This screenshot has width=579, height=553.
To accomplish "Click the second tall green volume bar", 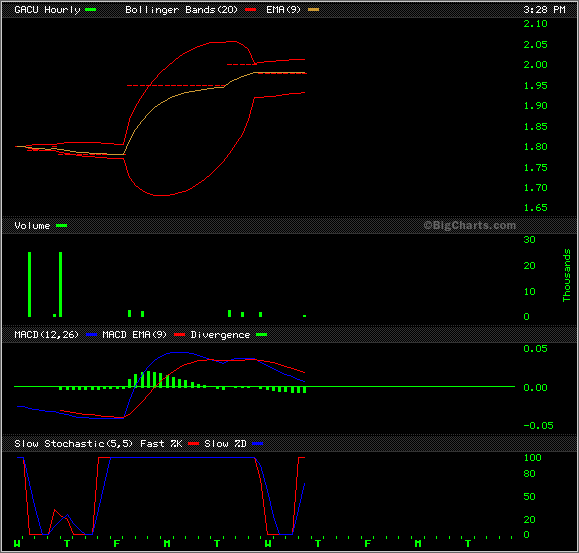I will click(x=61, y=284).
